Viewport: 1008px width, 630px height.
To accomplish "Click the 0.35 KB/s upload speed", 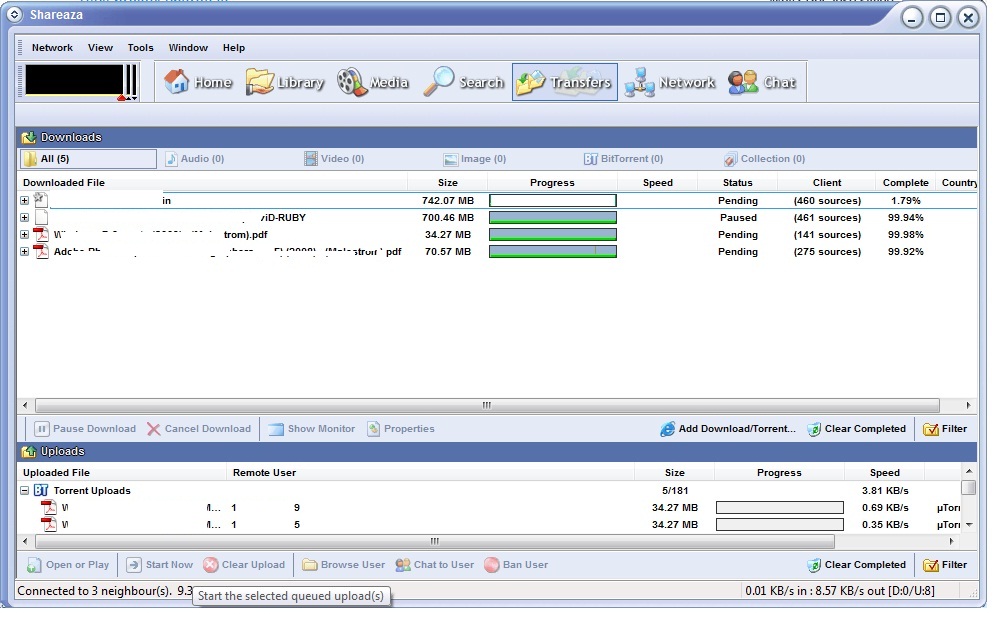I will tap(885, 525).
